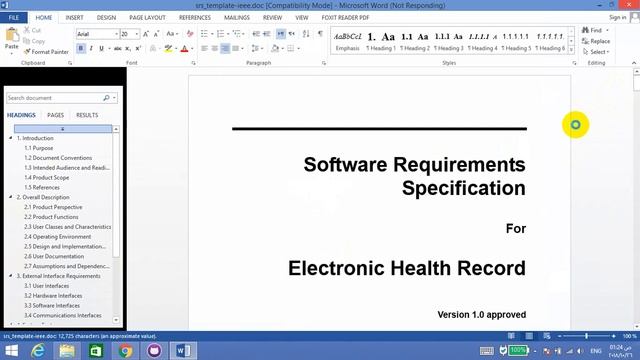Open Windows Start button
Screen dimensions: 640x360
(11, 351)
